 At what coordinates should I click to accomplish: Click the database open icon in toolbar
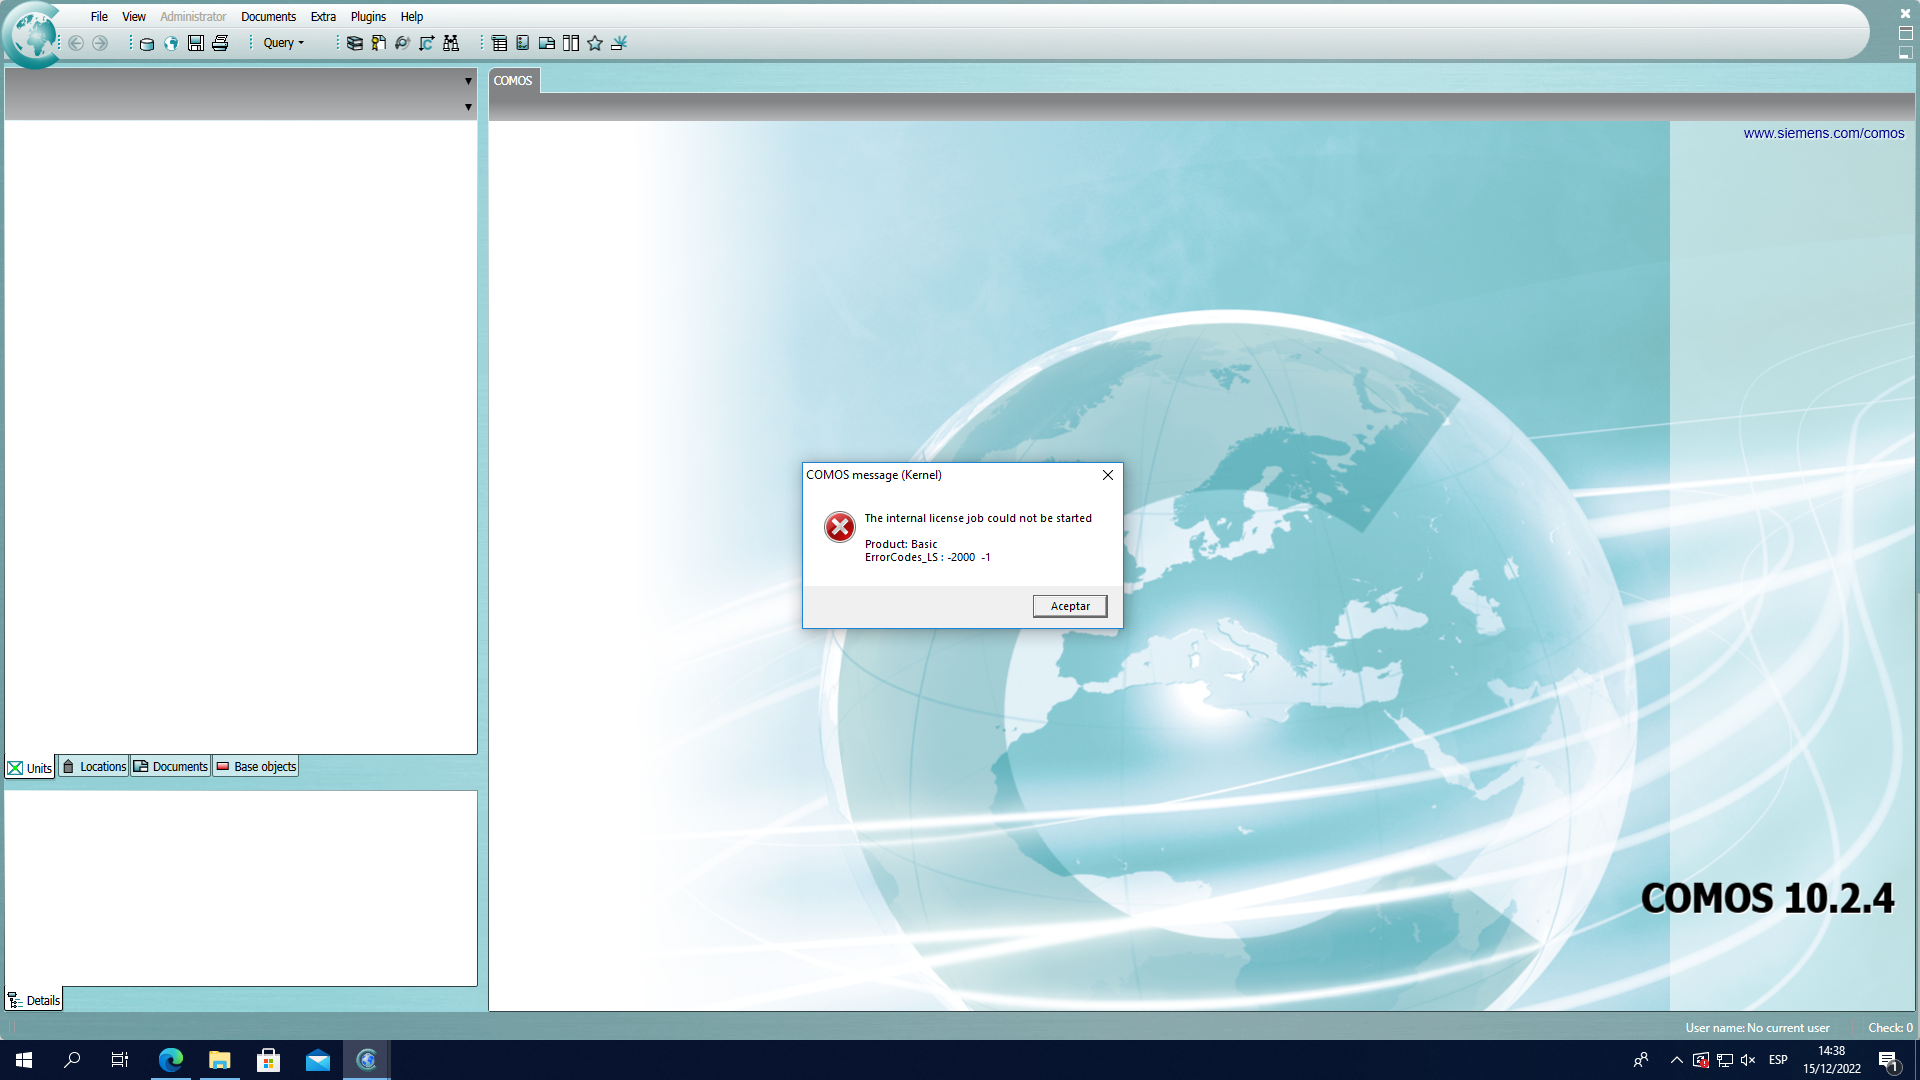(x=147, y=43)
